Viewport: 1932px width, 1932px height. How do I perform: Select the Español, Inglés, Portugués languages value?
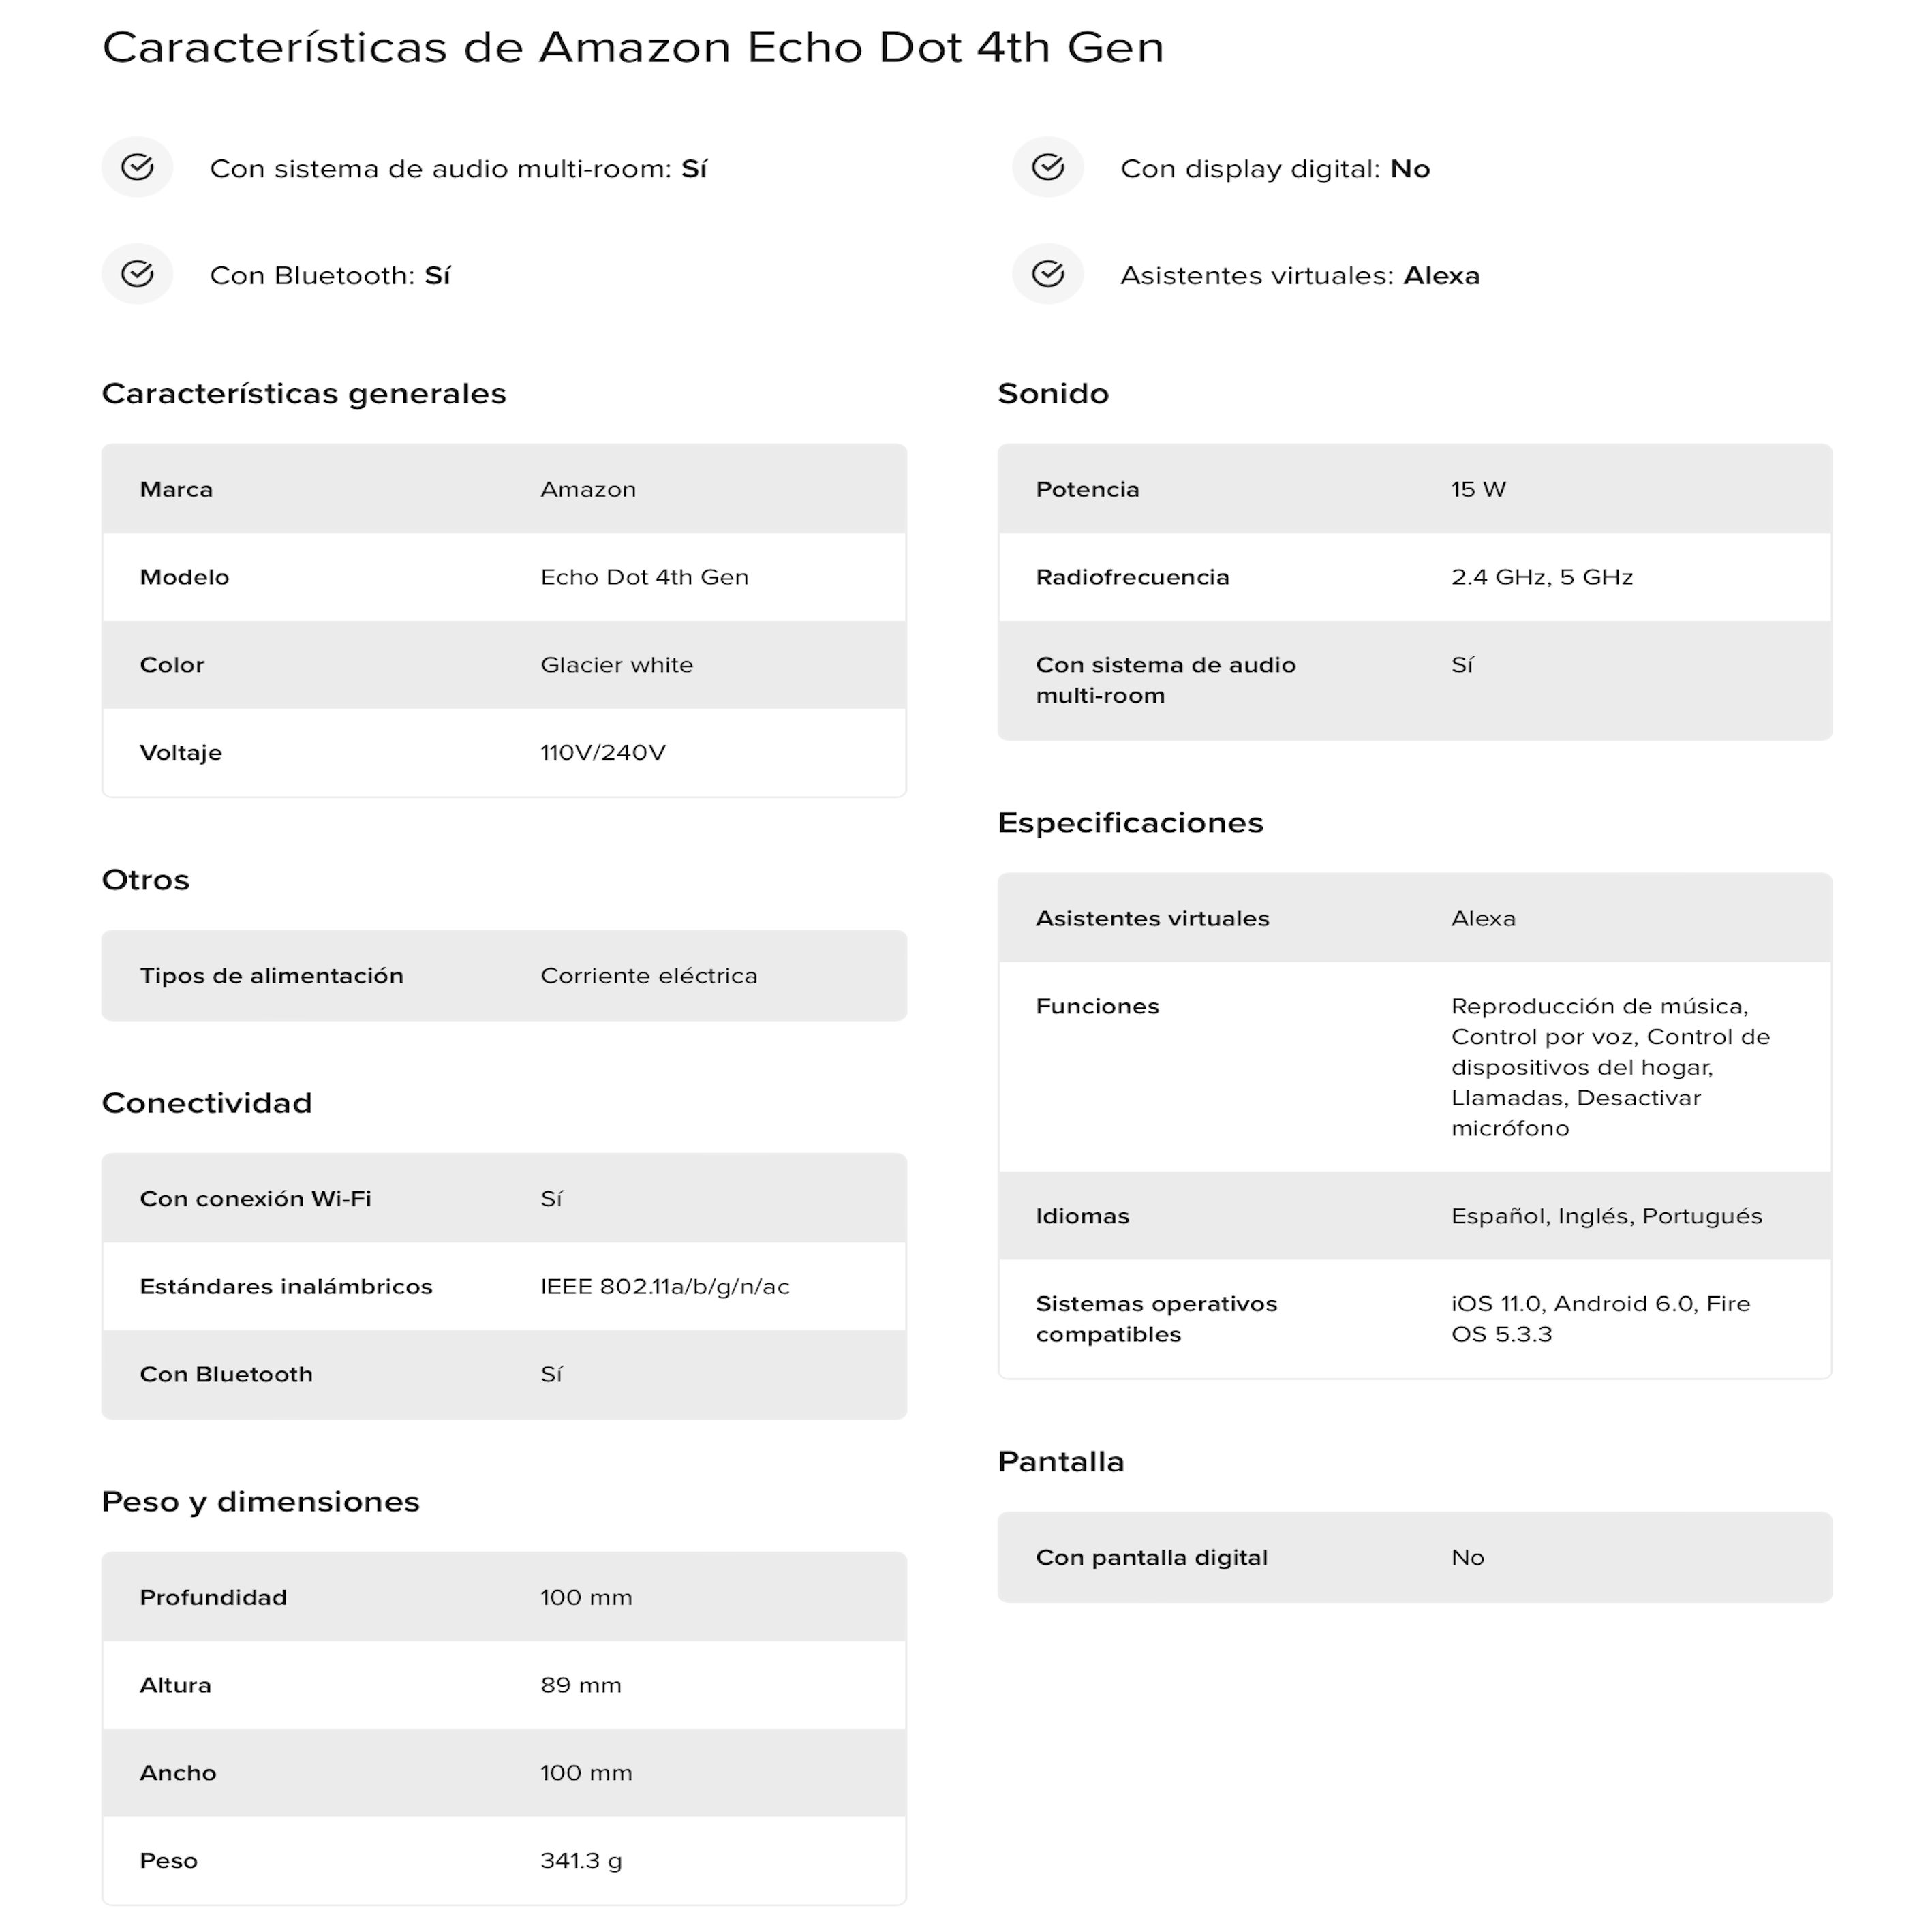pos(1606,1216)
